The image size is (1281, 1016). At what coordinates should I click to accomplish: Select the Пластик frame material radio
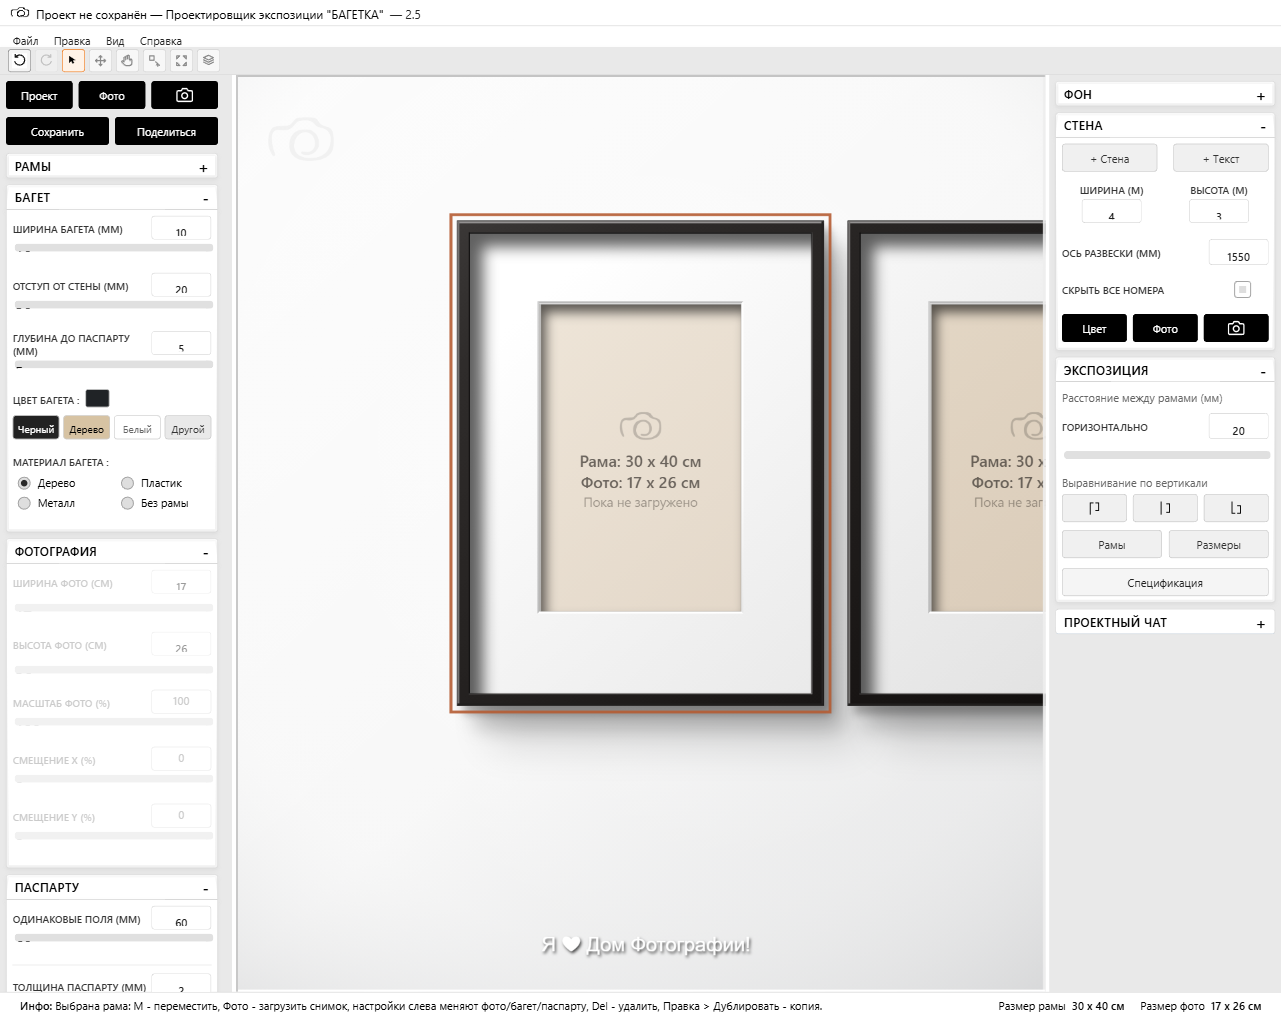click(127, 483)
